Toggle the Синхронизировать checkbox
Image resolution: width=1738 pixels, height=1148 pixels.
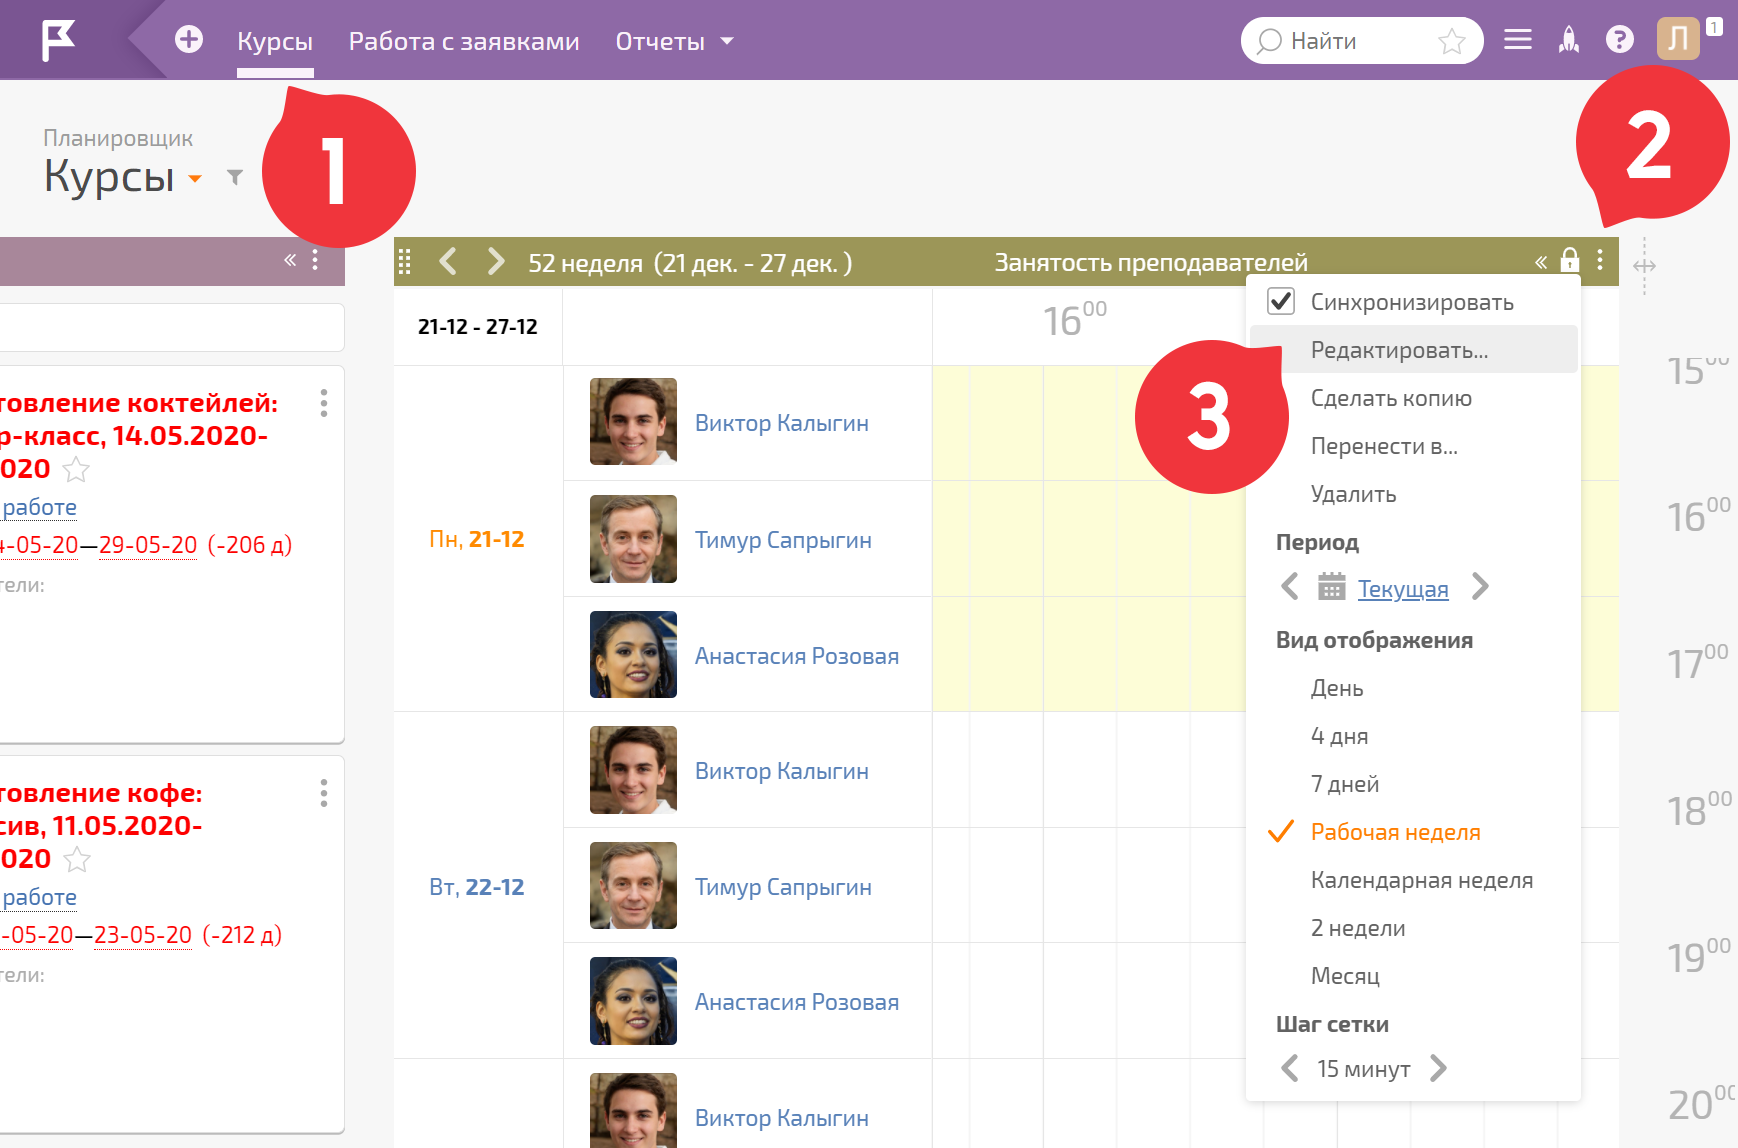(1281, 301)
